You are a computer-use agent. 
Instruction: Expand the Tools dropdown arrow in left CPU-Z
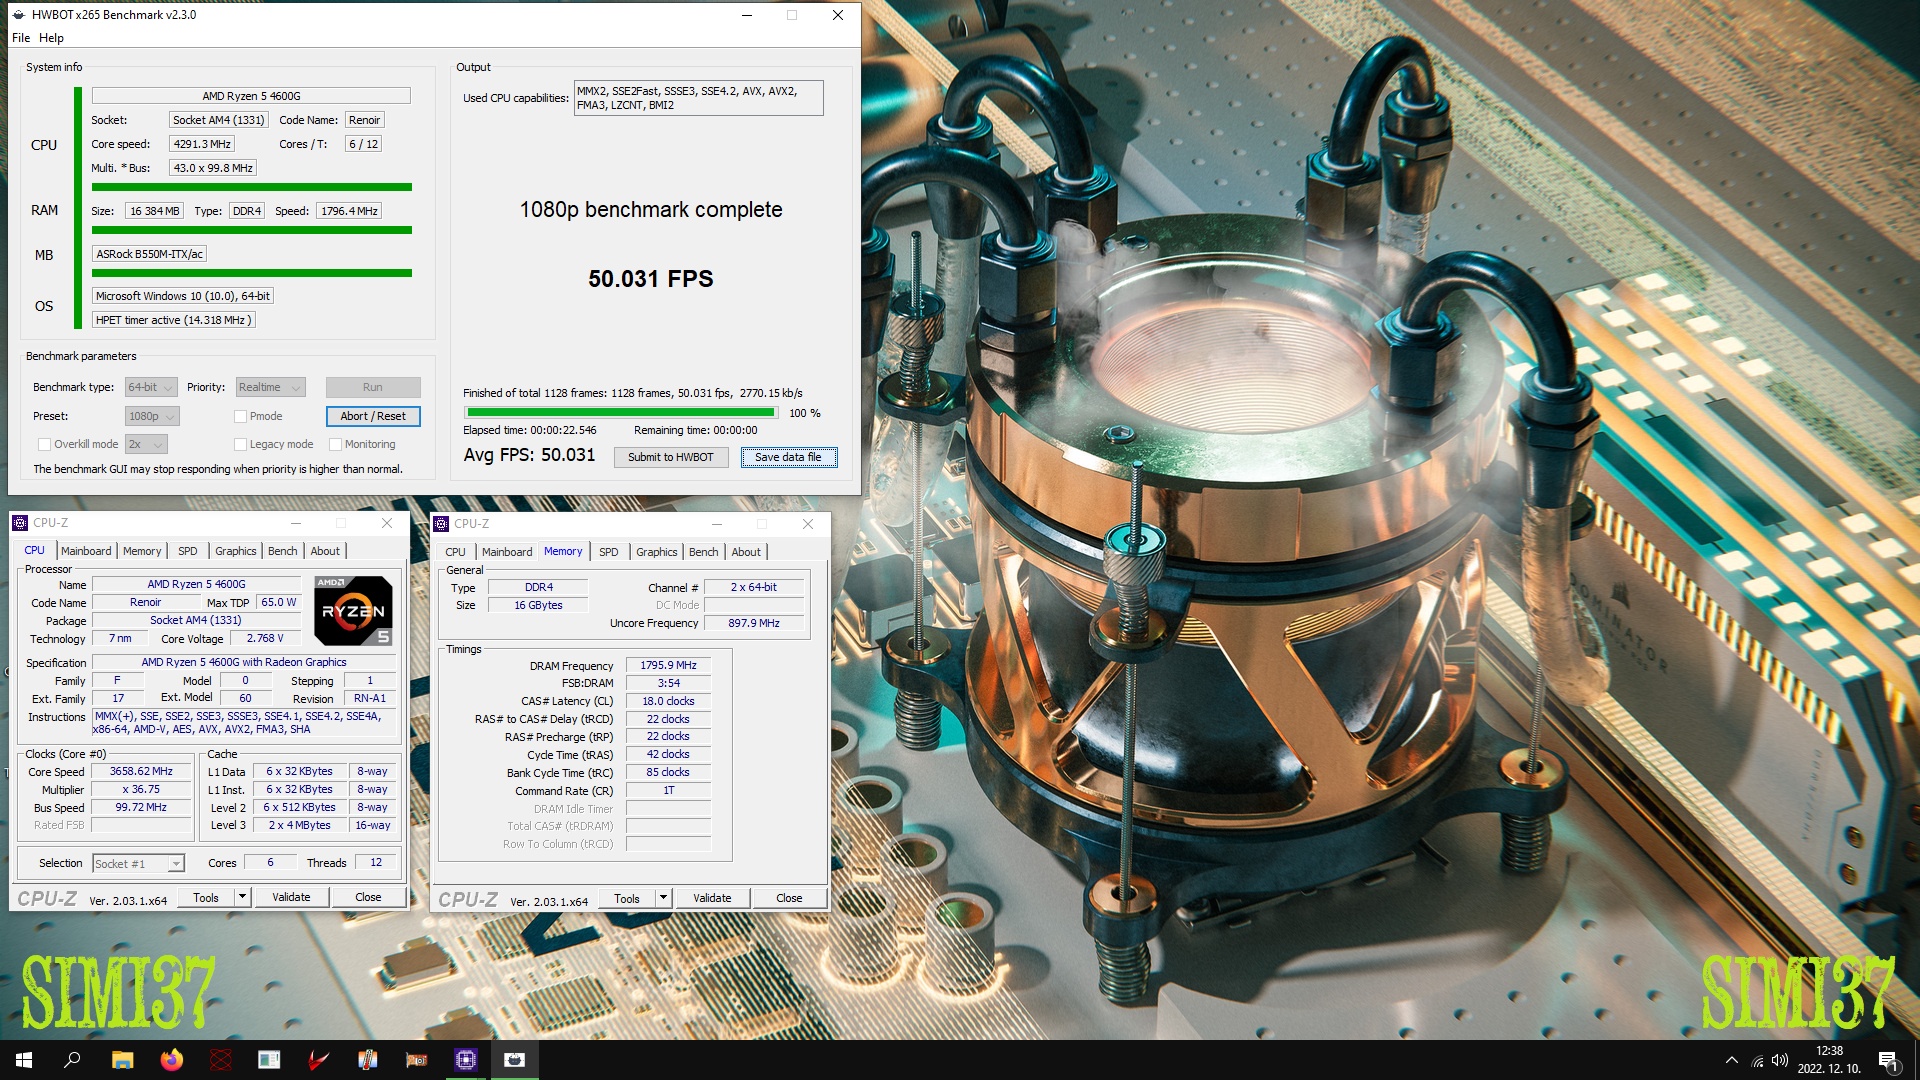click(241, 897)
